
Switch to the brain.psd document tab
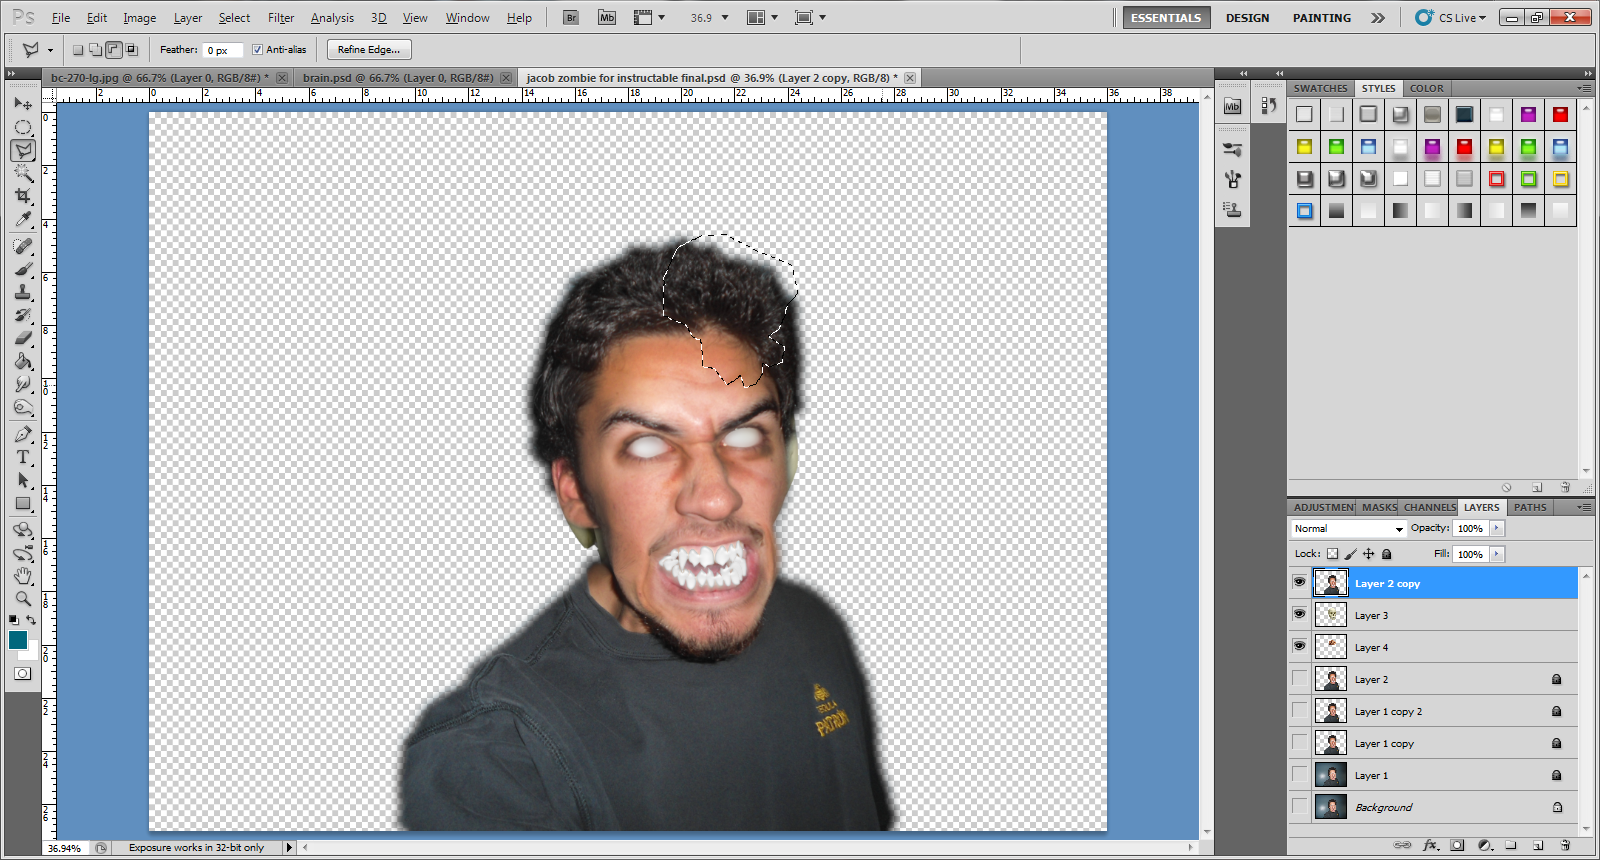coord(398,78)
